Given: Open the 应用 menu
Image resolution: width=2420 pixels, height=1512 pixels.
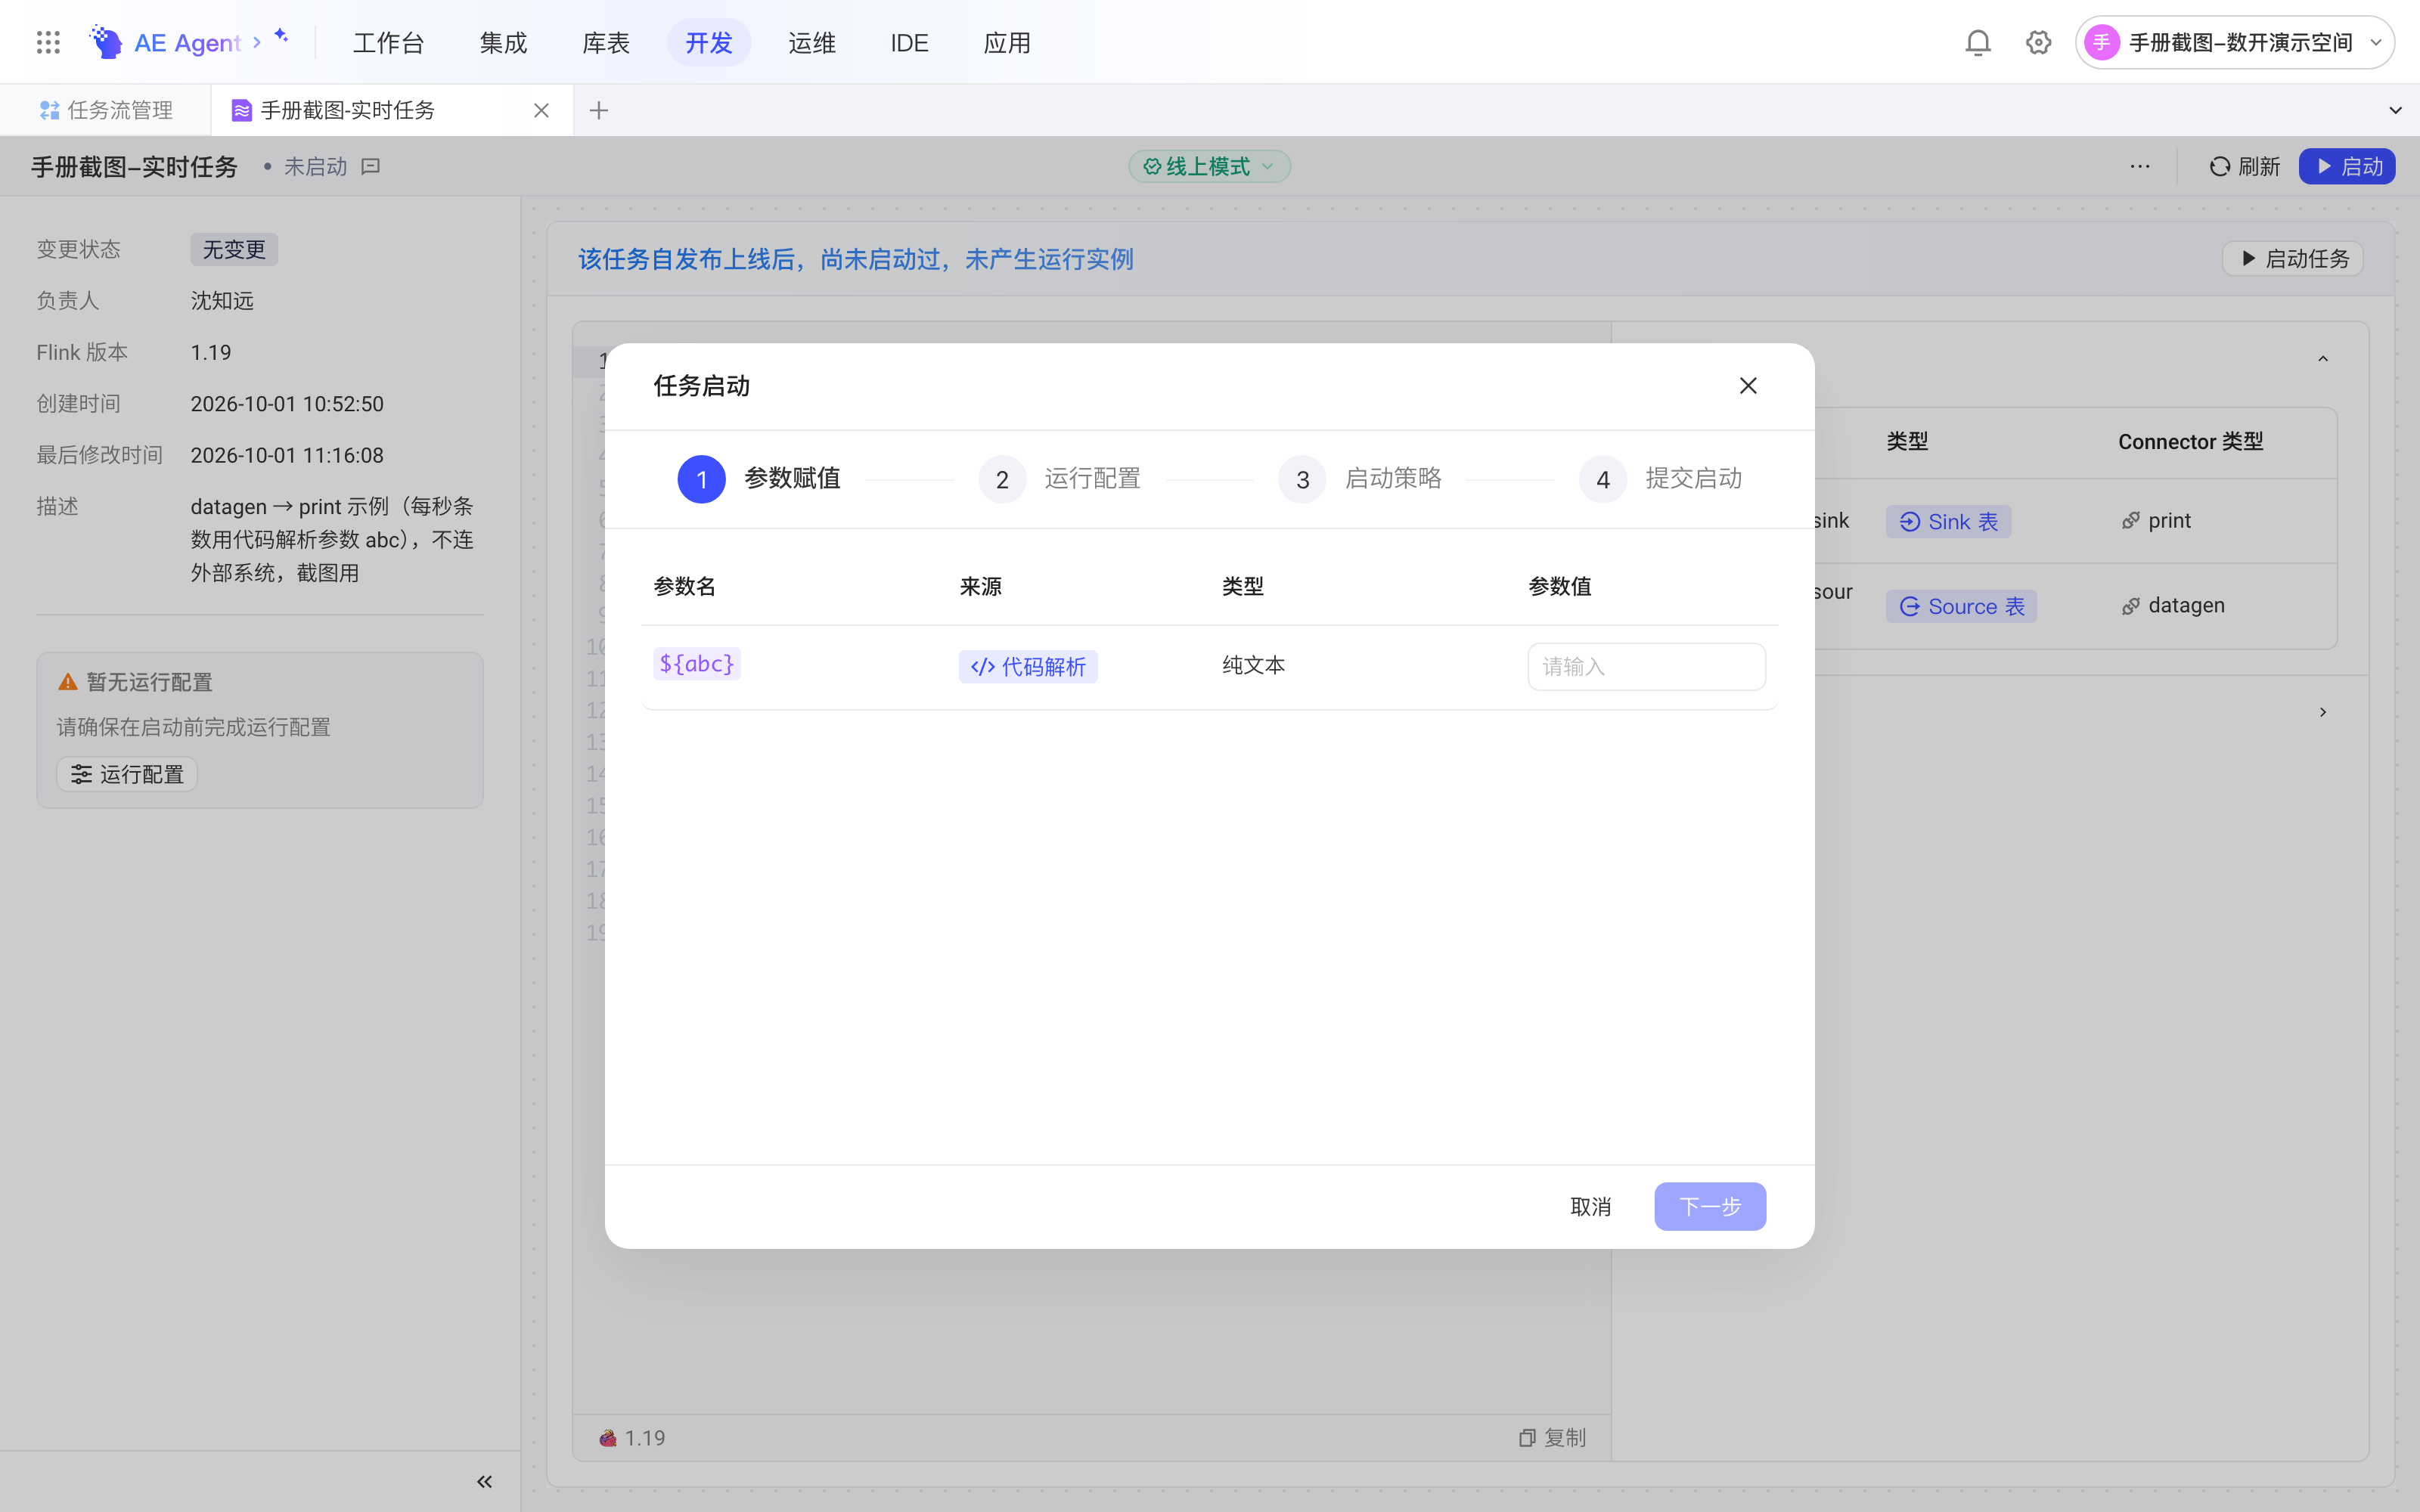Looking at the screenshot, I should tap(1007, 42).
